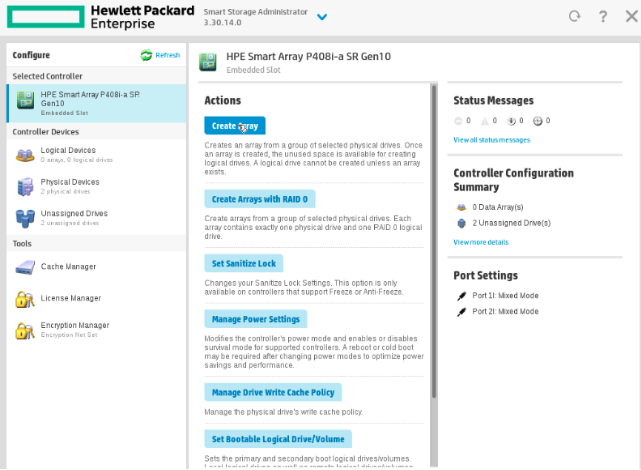The image size is (641, 470).
Task: Open View more details link
Action: click(x=481, y=242)
